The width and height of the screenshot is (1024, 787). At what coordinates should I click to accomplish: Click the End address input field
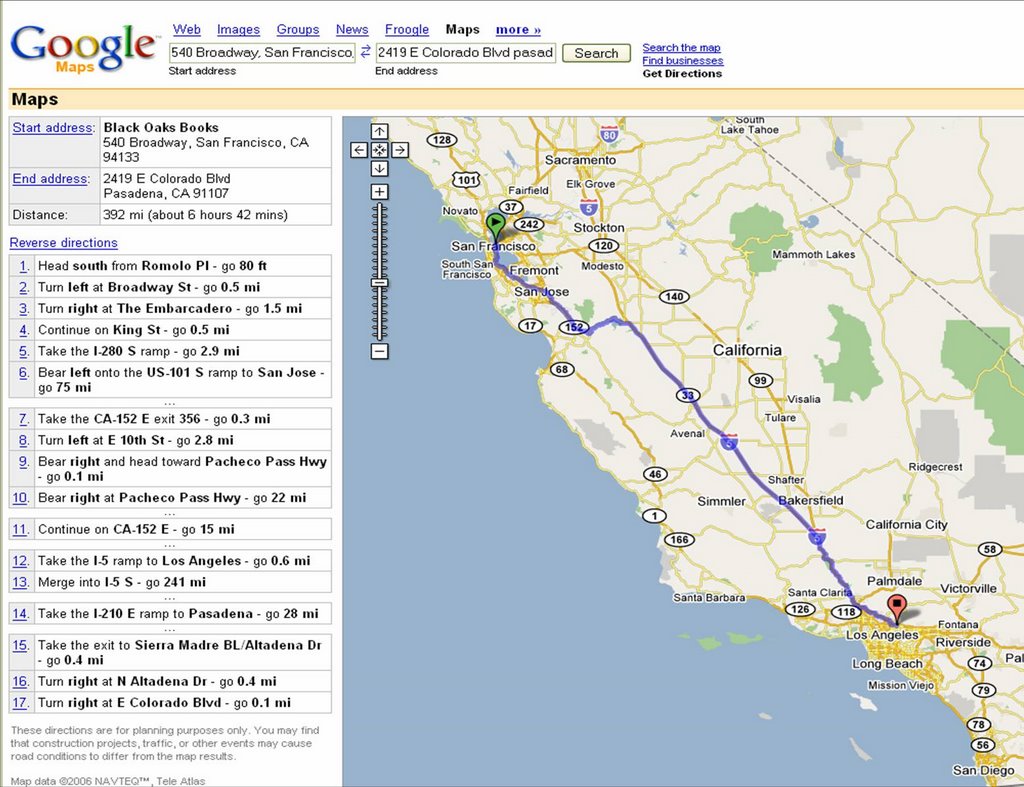click(x=466, y=52)
